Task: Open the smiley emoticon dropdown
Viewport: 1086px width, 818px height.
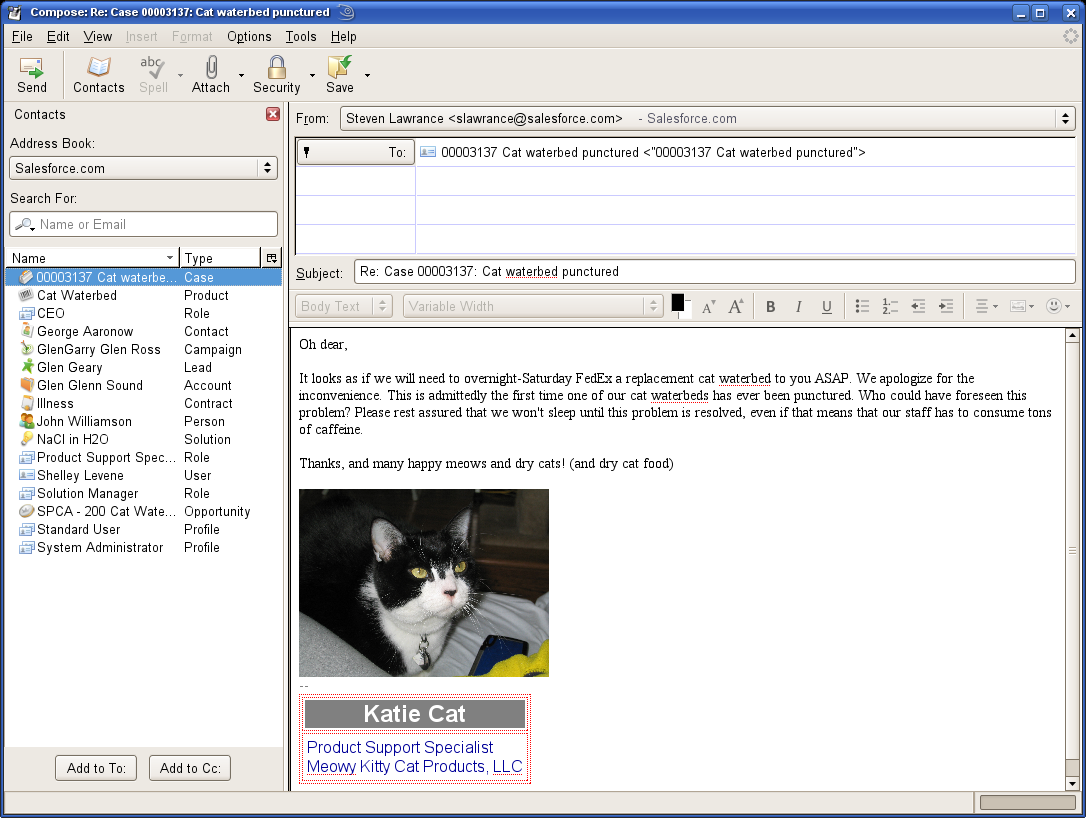Action: [x=1058, y=306]
